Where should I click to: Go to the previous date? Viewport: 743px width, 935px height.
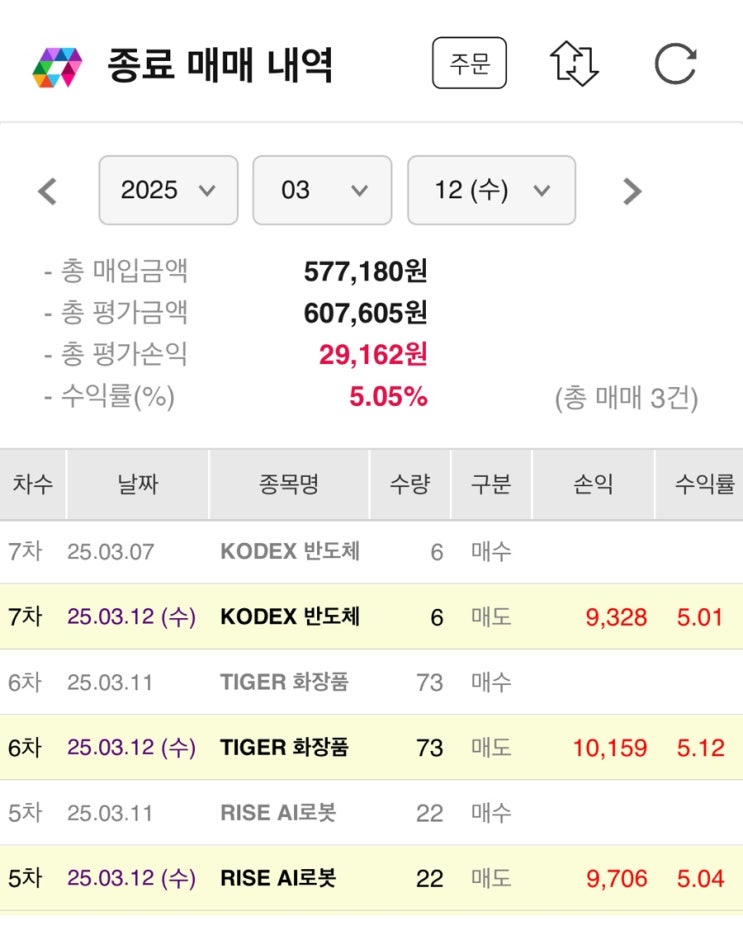47,190
